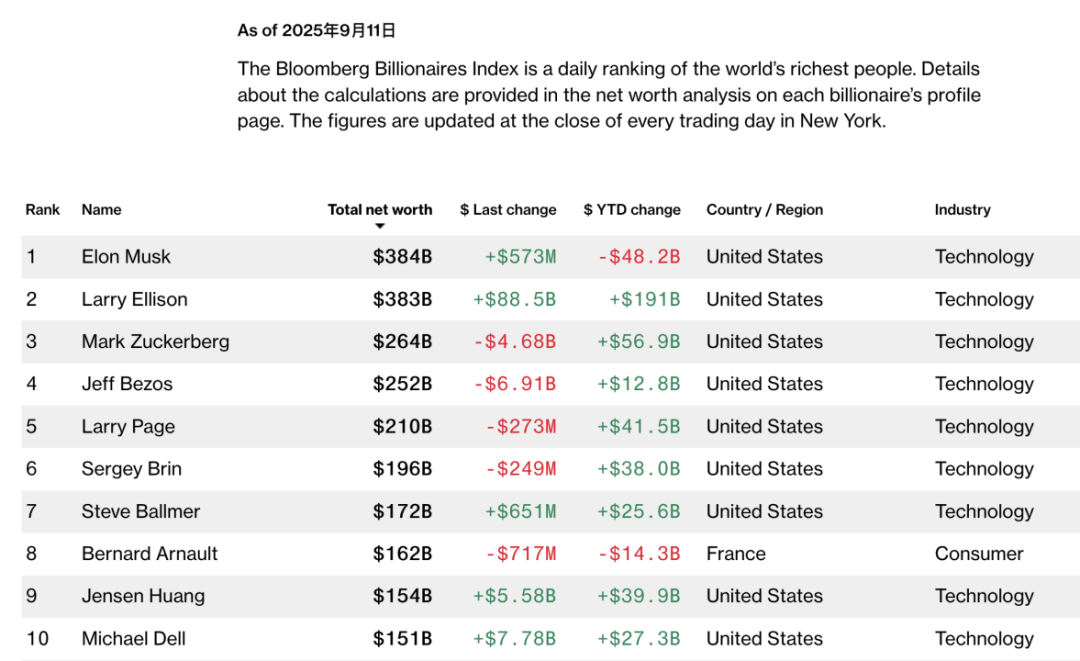Screen dimensions: 1080x661
Task: Click Consumer industry in Arnault's row
Action: tap(979, 554)
